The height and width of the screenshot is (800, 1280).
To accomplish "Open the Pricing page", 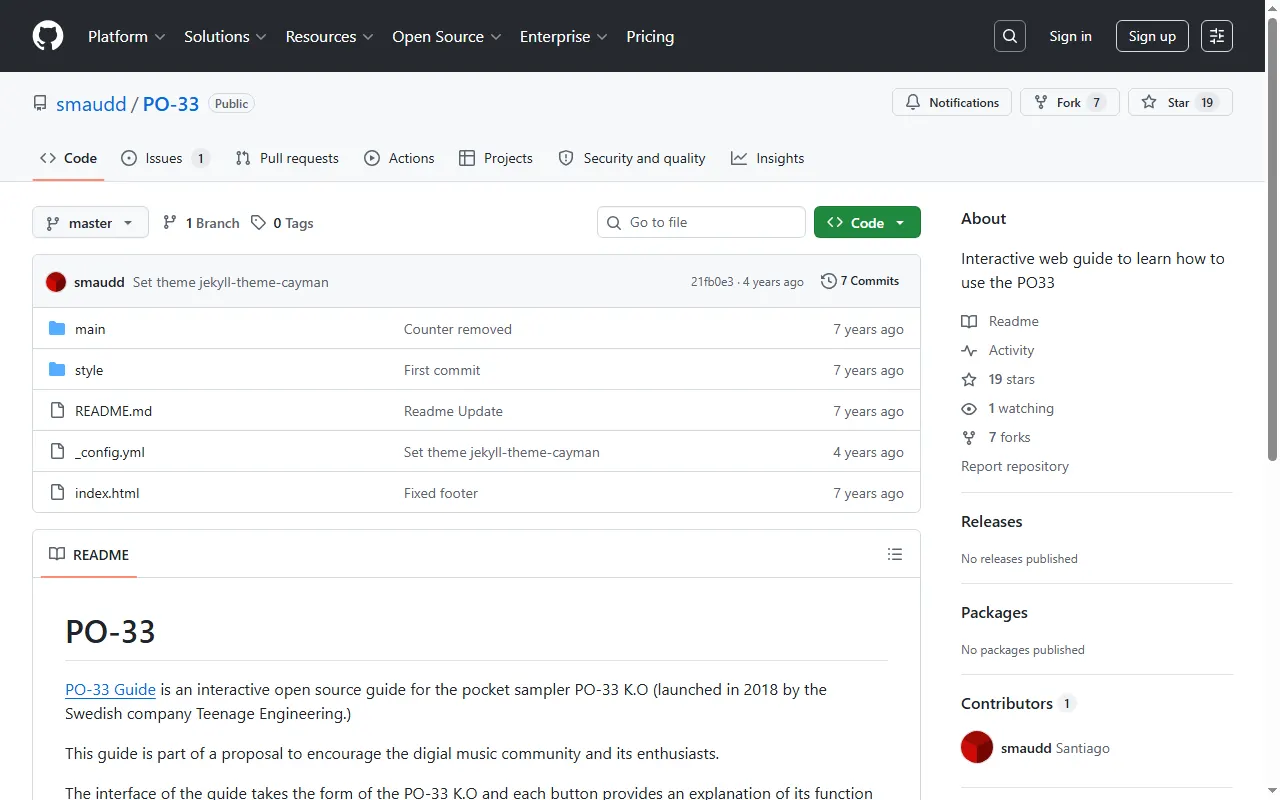I will tap(650, 36).
